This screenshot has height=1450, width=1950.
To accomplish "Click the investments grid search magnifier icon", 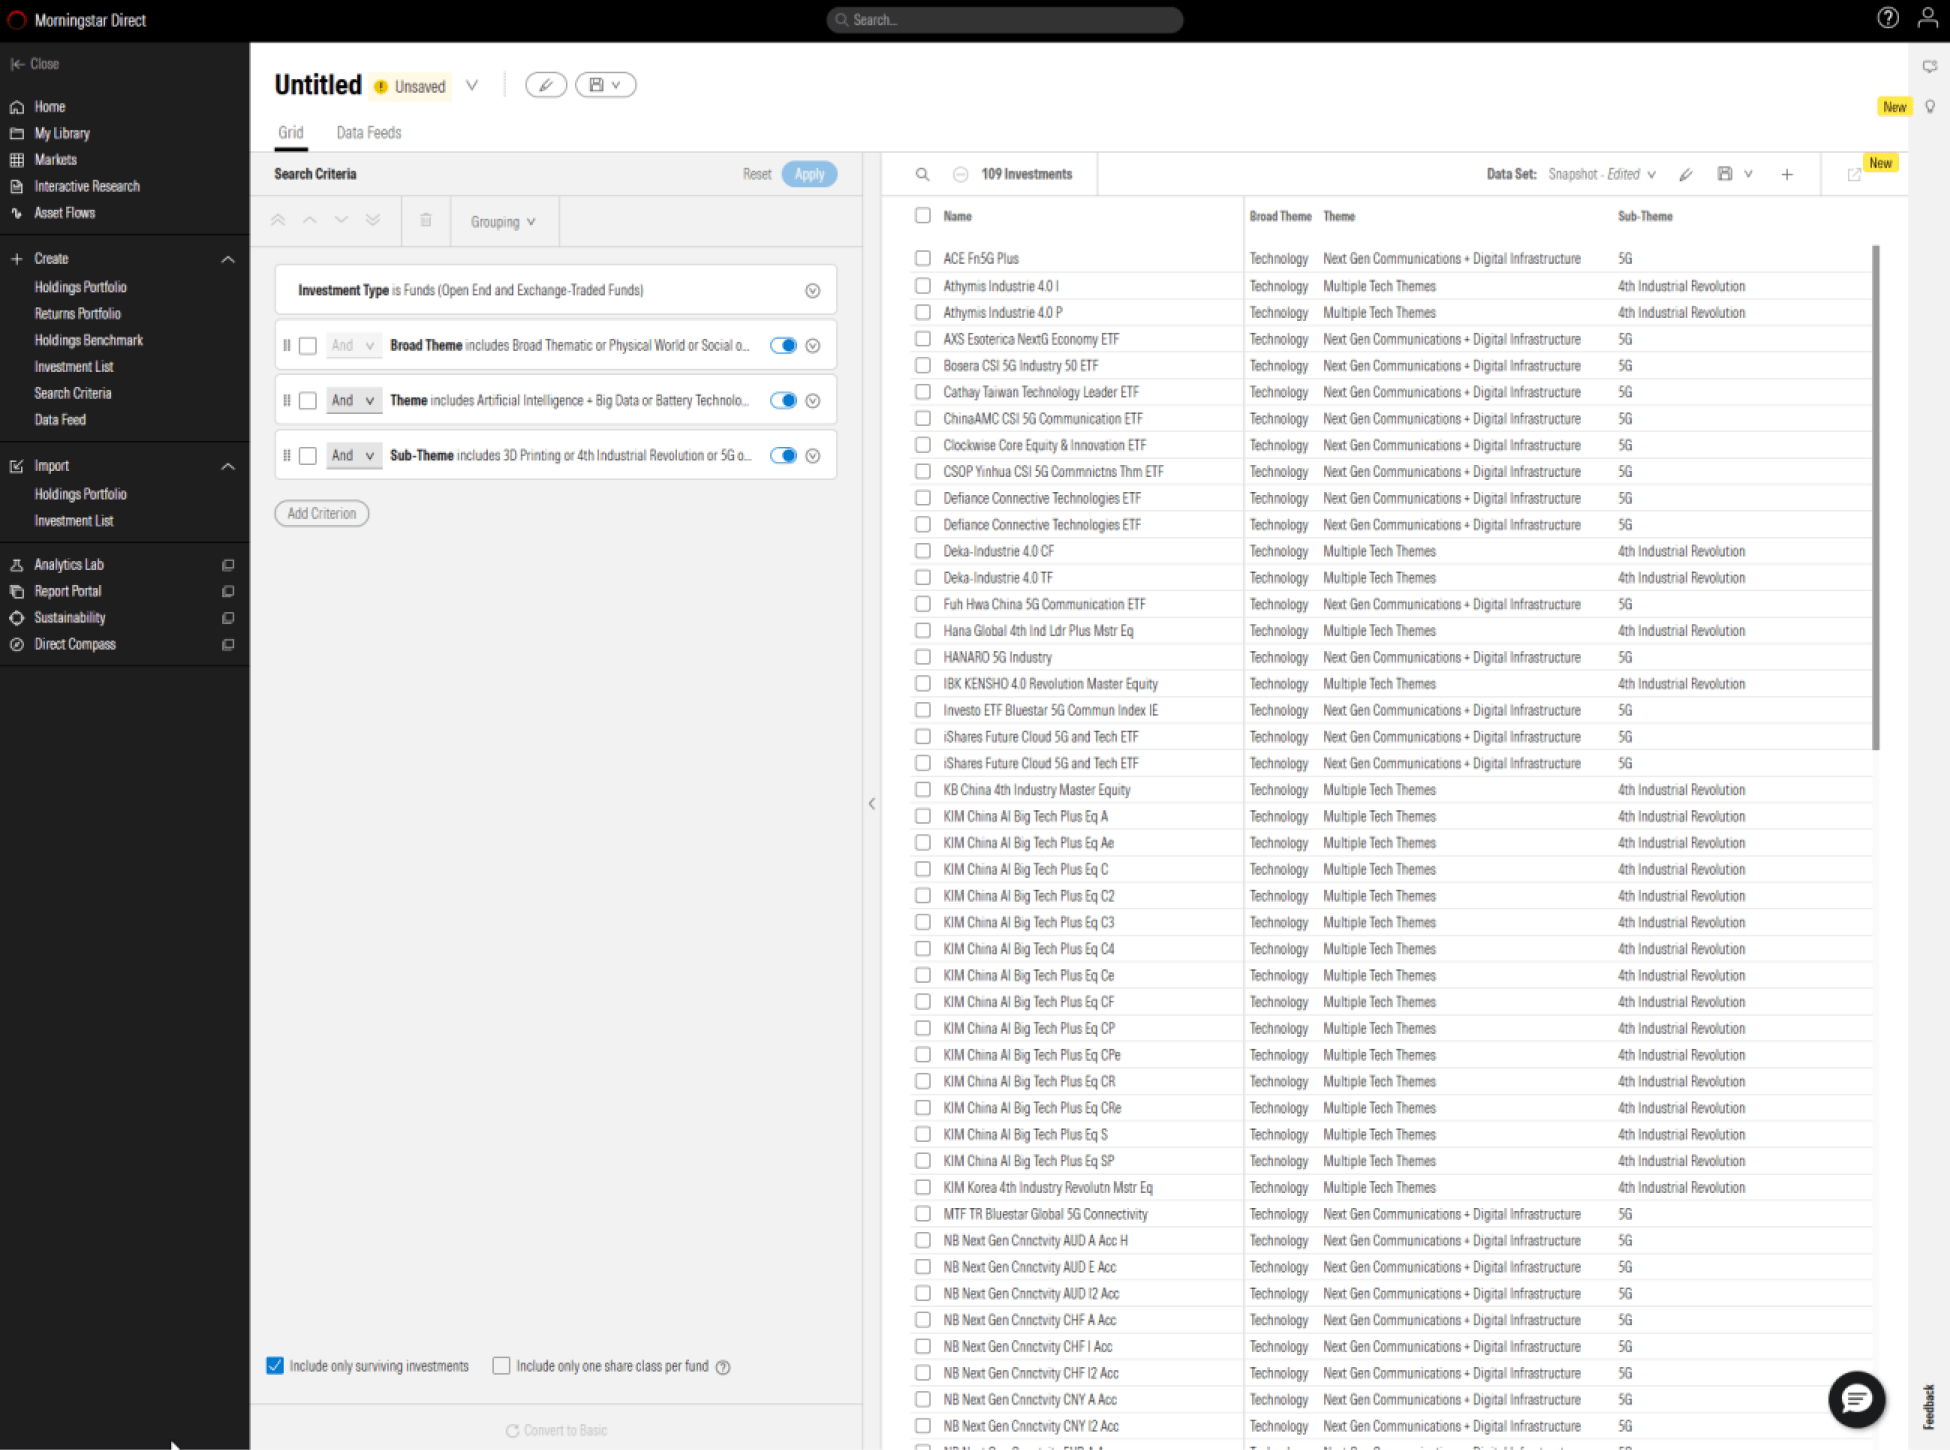I will (922, 174).
